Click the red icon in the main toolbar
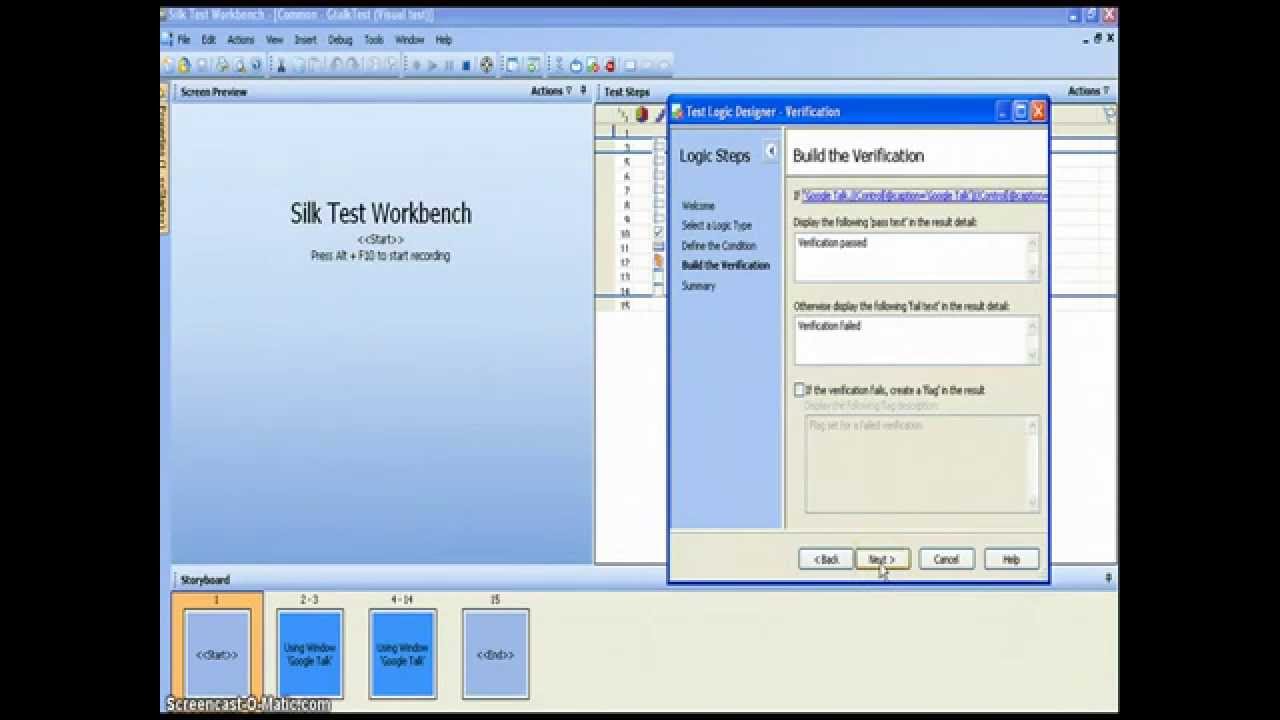Viewport: 1280px width, 720px height. point(610,65)
